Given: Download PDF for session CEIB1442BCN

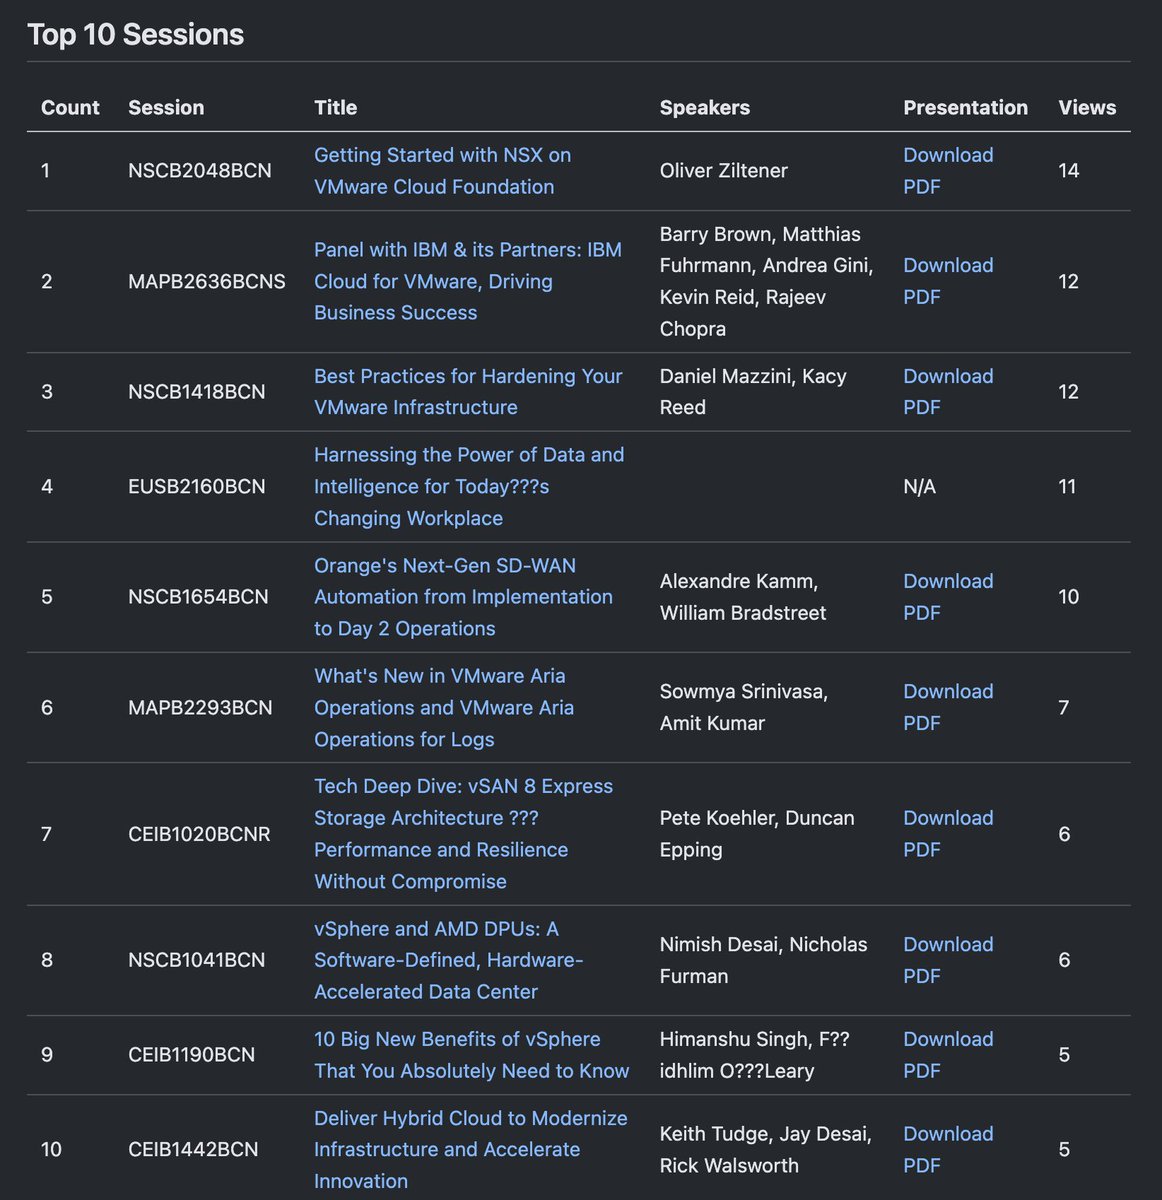Looking at the screenshot, I should pos(948,1150).
